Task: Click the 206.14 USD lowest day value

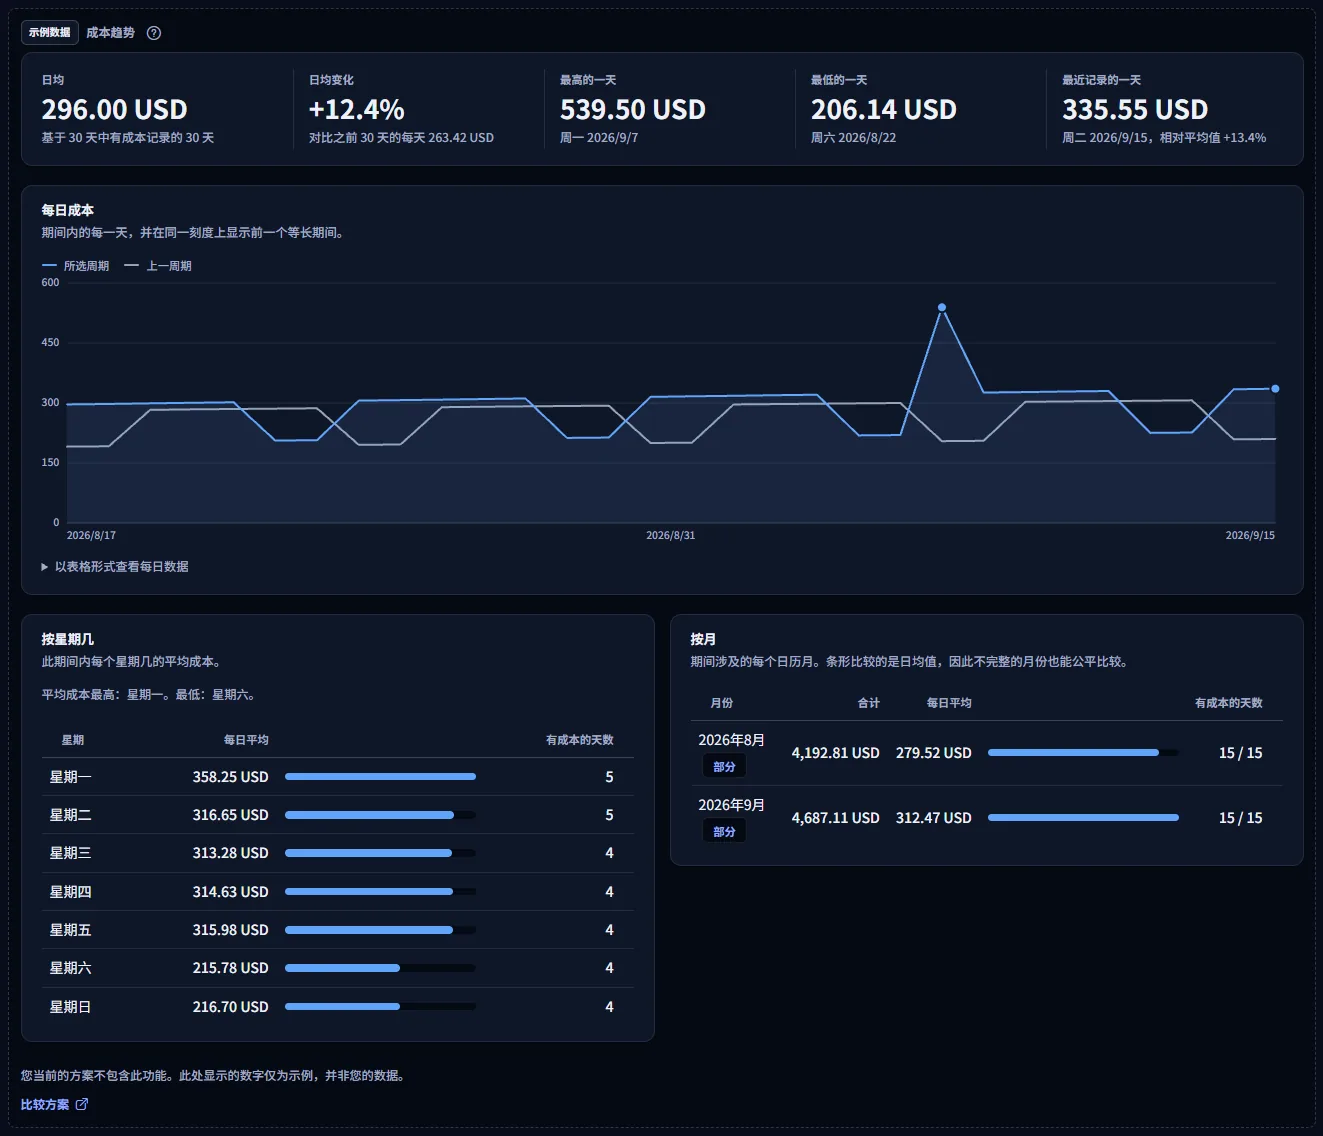Action: (x=884, y=109)
